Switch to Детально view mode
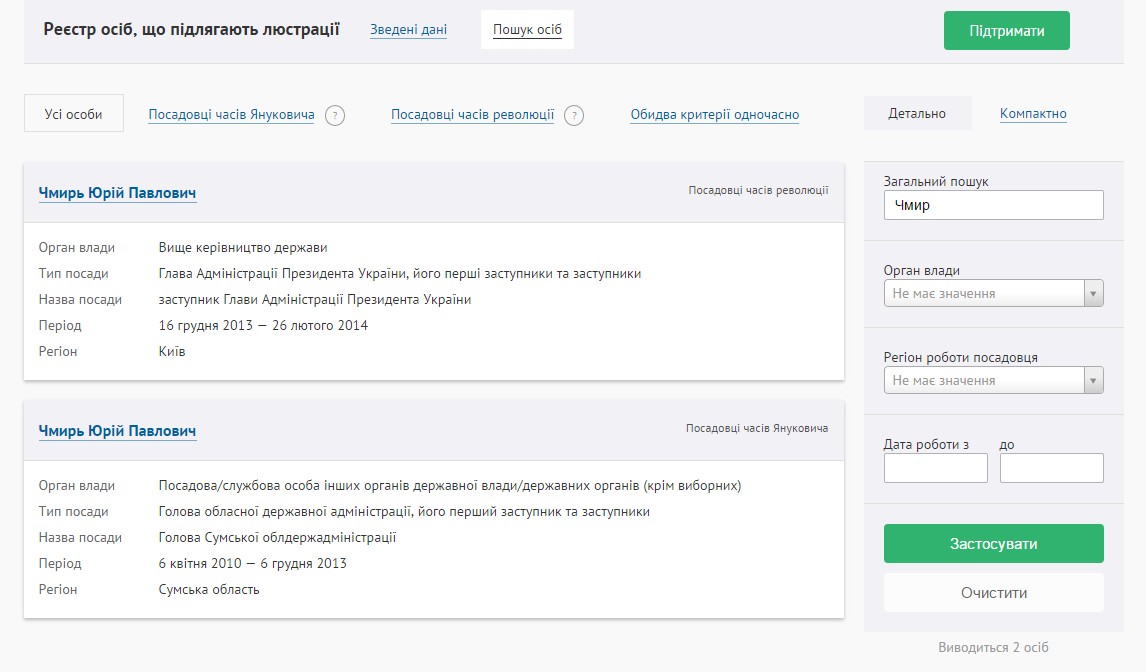The image size is (1146, 672). click(x=917, y=114)
